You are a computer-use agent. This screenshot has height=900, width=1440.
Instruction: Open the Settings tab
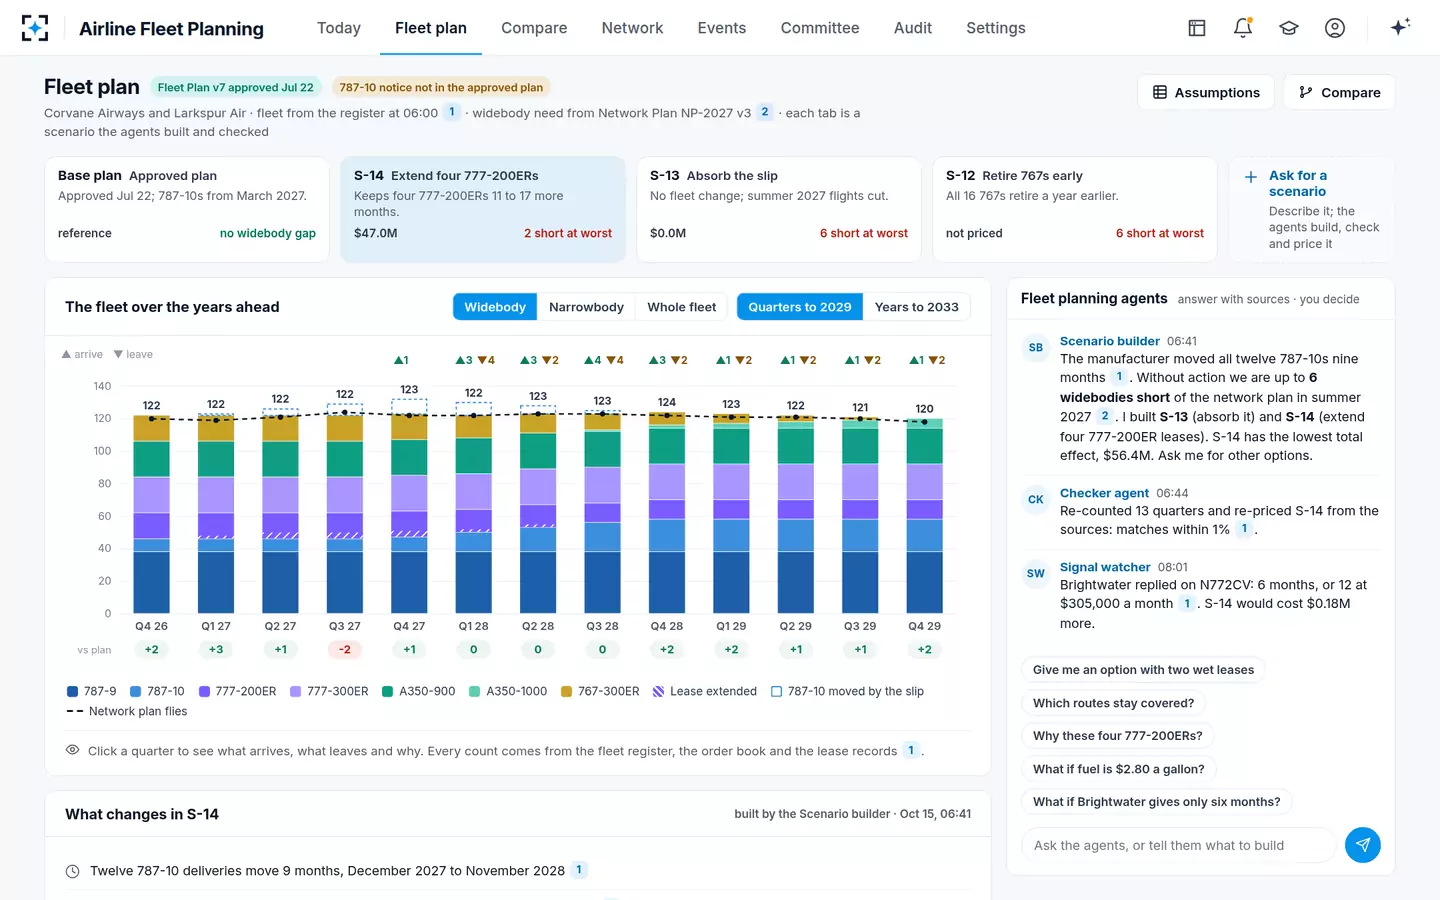(996, 28)
